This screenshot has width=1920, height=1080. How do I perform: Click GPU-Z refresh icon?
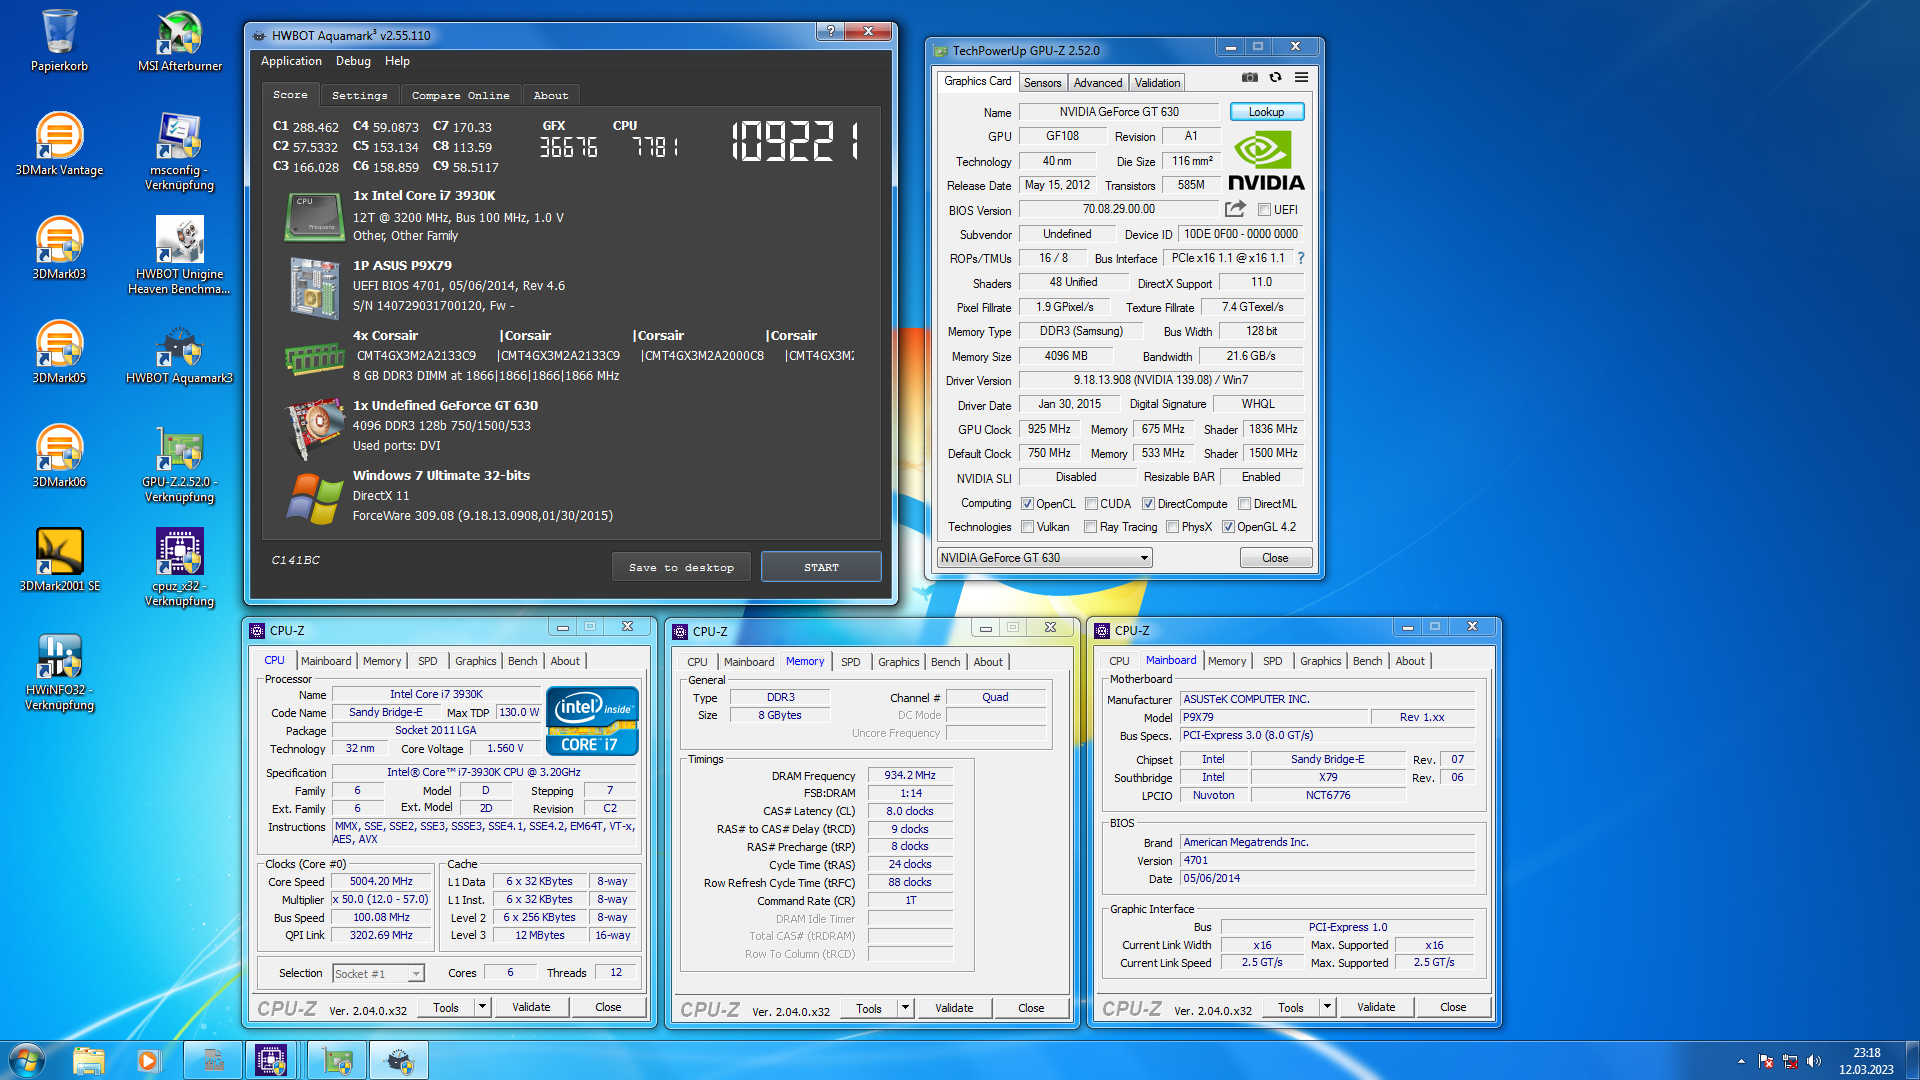pos(1275,77)
